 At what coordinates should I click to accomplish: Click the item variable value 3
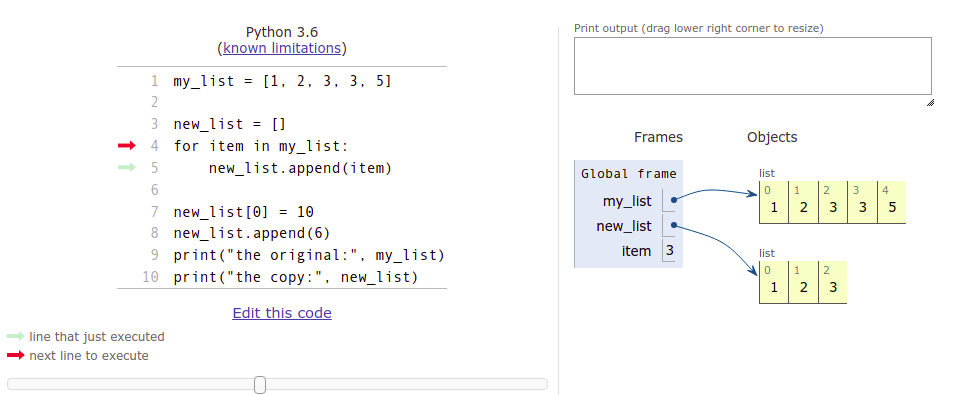pos(669,250)
